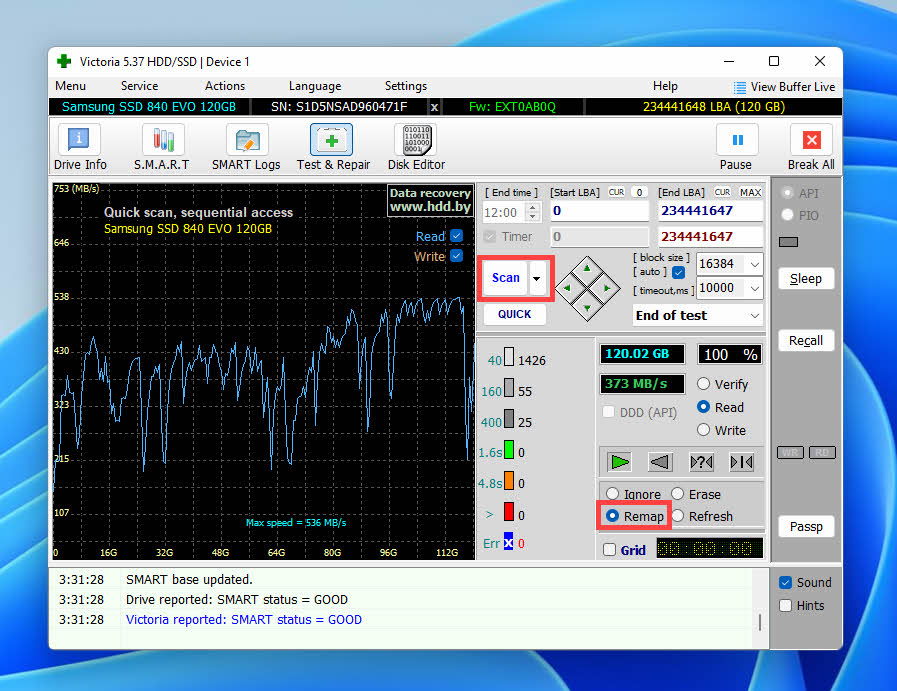The width and height of the screenshot is (897, 691).
Task: Click the 0 button by Start LBA
Action: pos(640,192)
